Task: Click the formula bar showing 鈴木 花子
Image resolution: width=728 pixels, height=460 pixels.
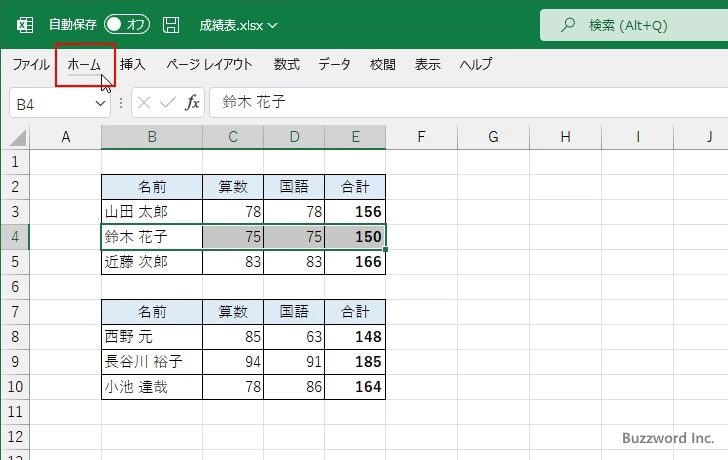Action: [468, 103]
